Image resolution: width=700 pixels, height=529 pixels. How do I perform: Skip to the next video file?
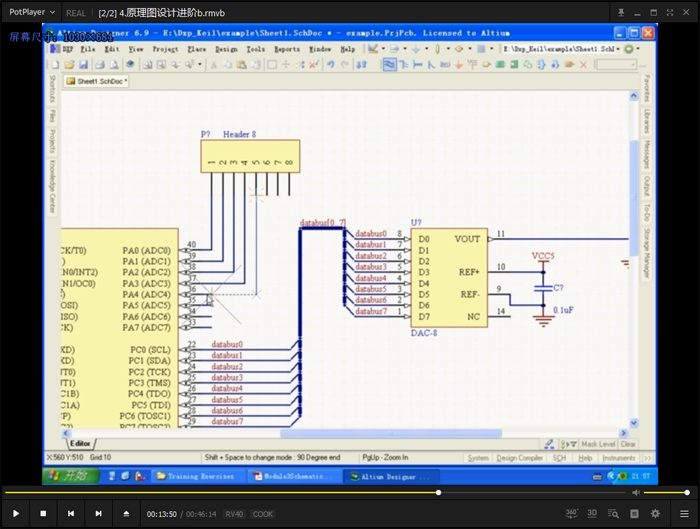click(x=98, y=513)
